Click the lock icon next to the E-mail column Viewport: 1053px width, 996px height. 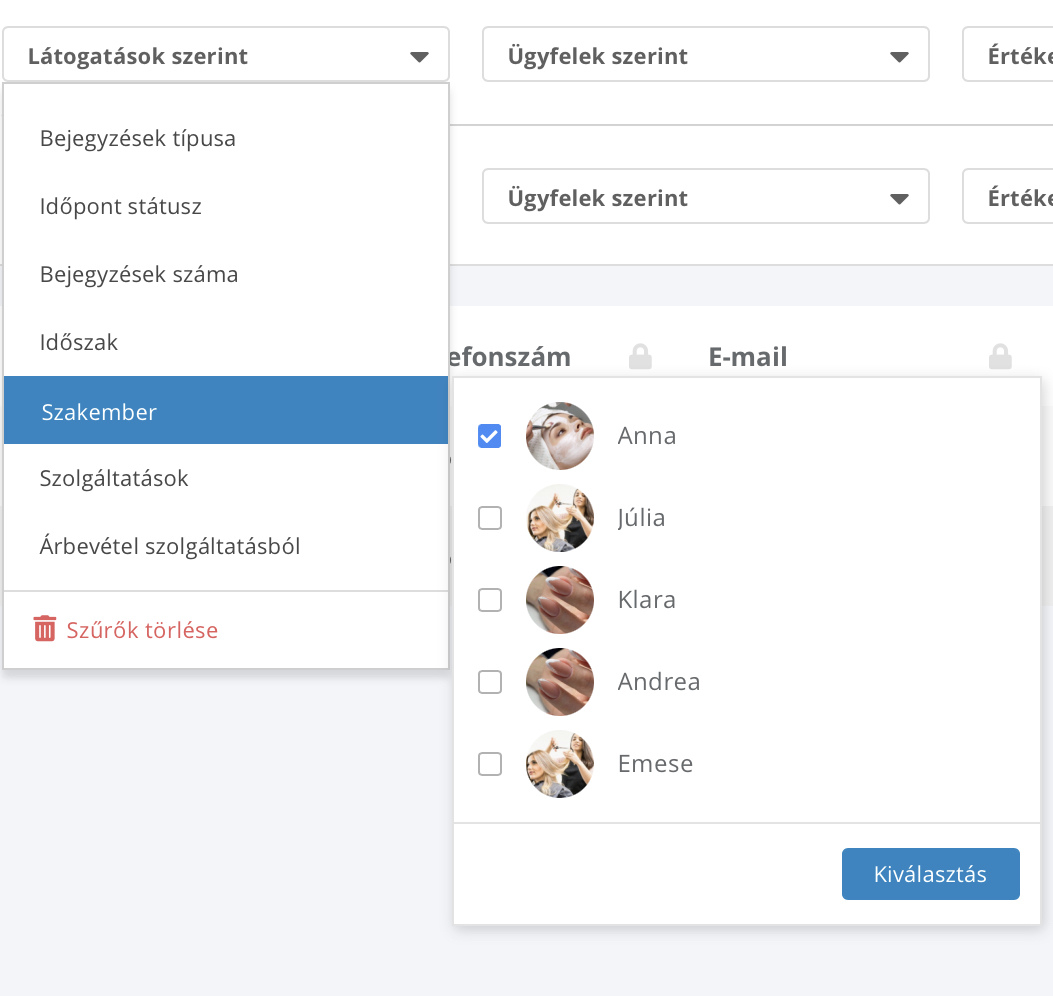point(1000,356)
